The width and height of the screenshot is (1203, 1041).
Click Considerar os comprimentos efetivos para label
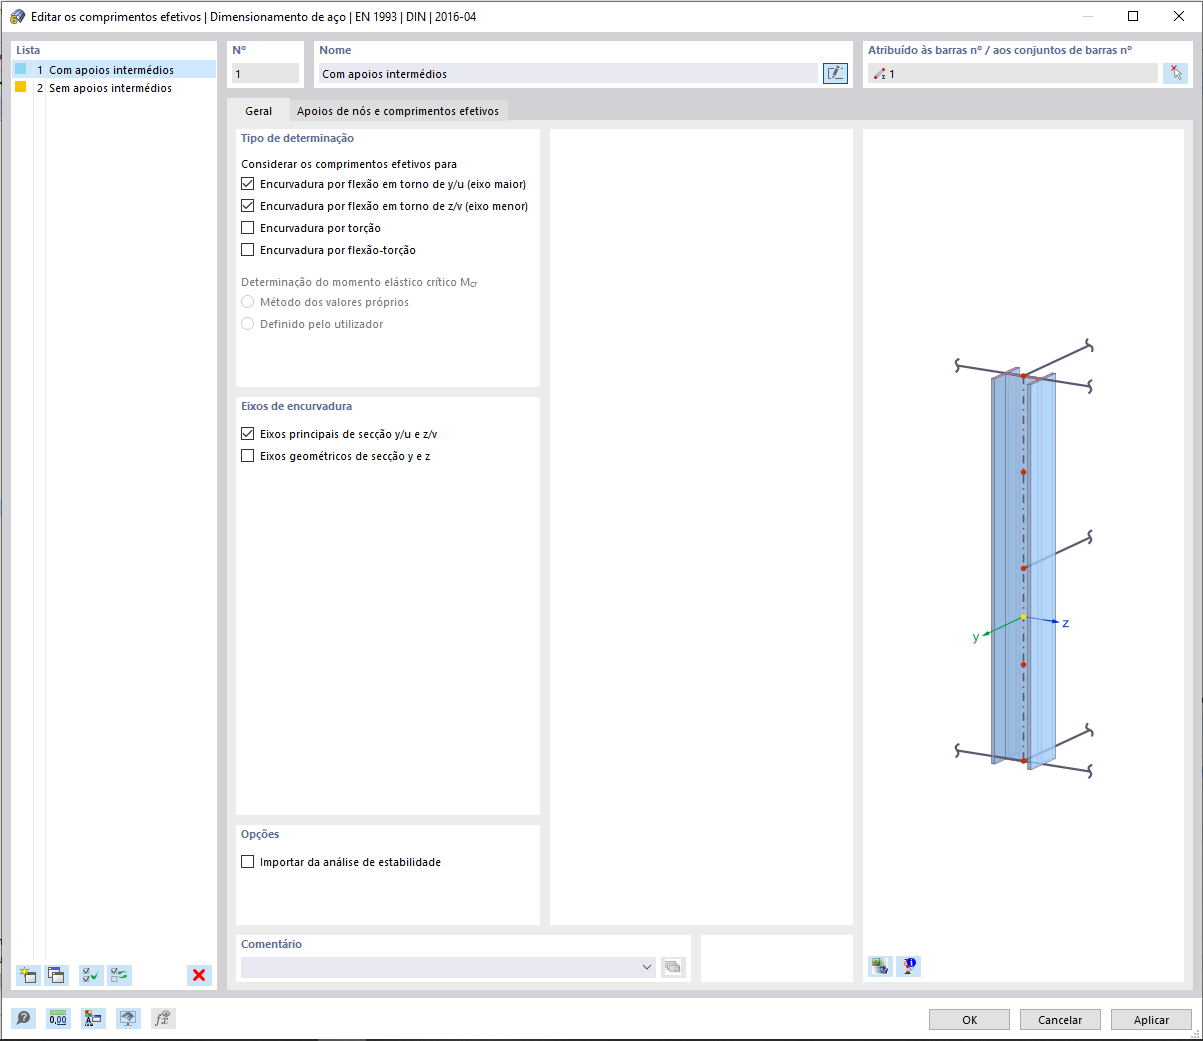pyautogui.click(x=349, y=164)
